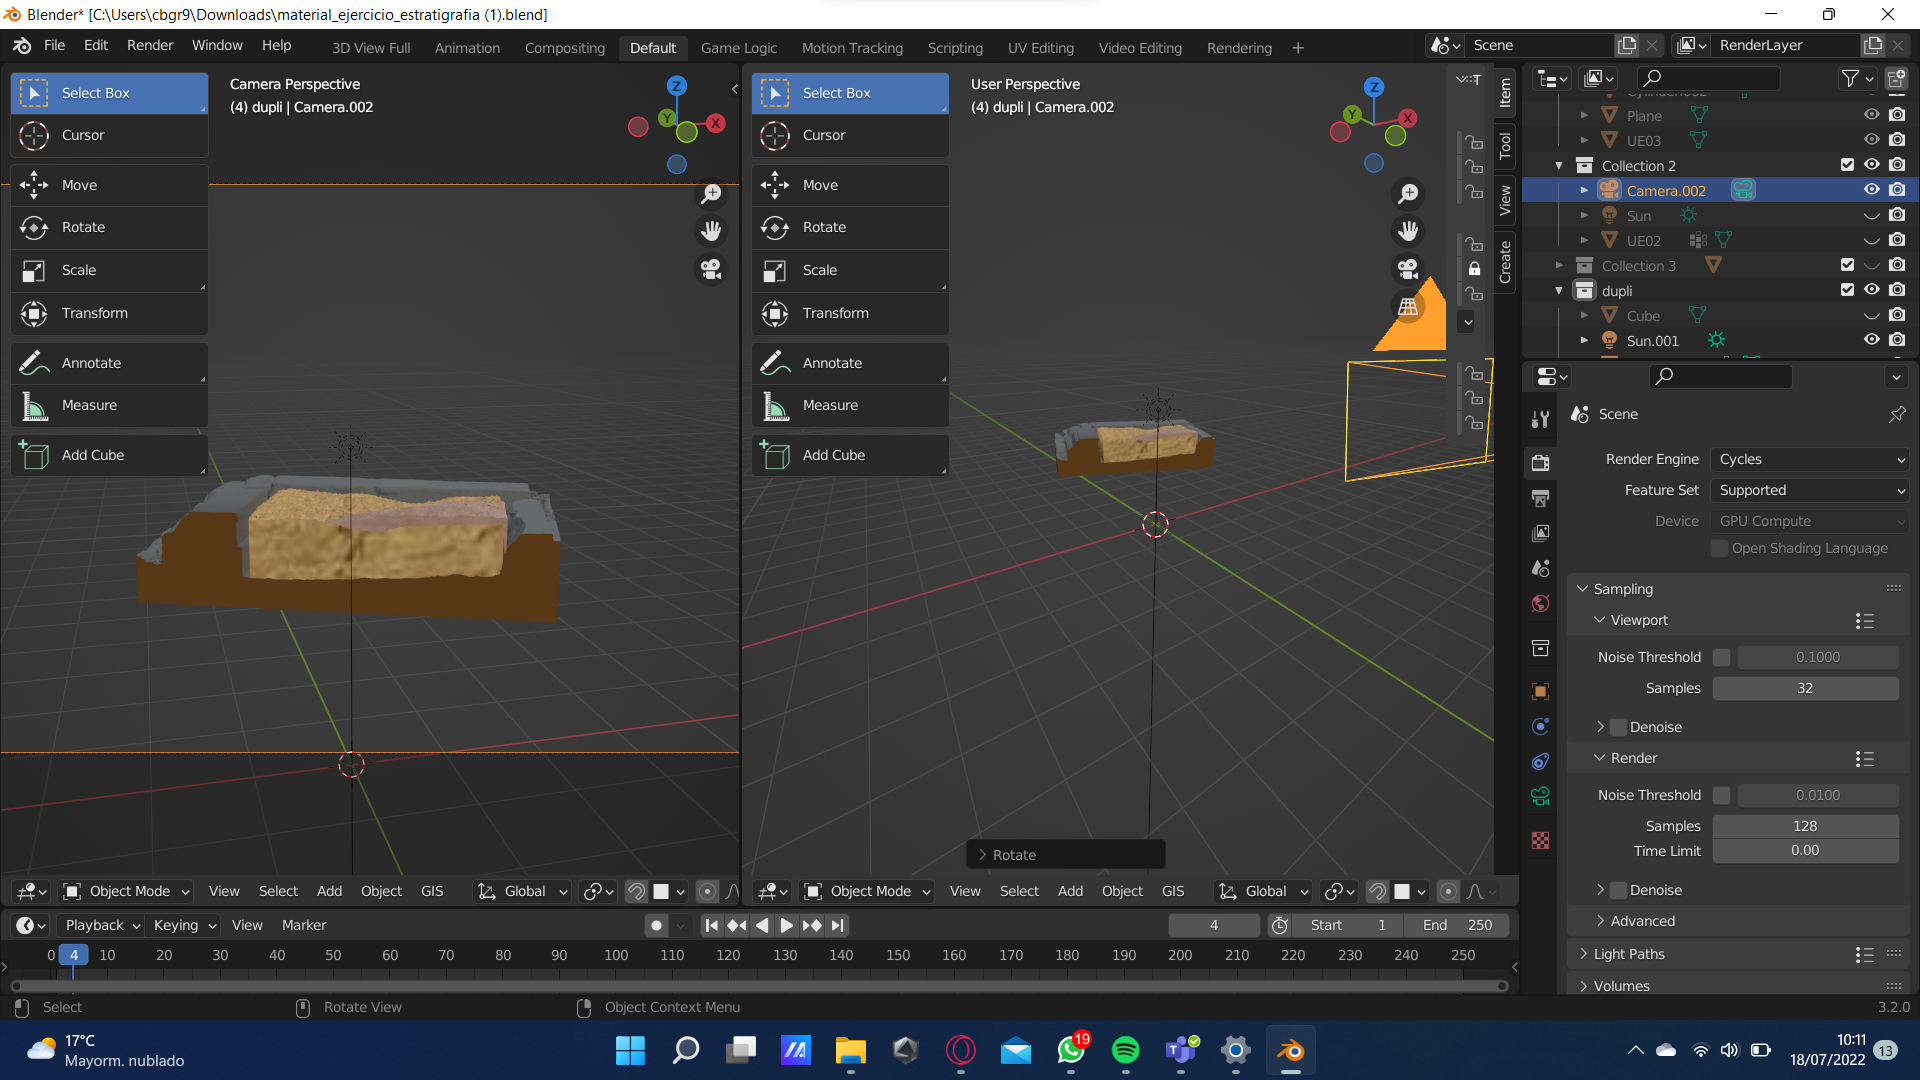Enable the Open Shading Language checkbox

pyautogui.click(x=1719, y=548)
